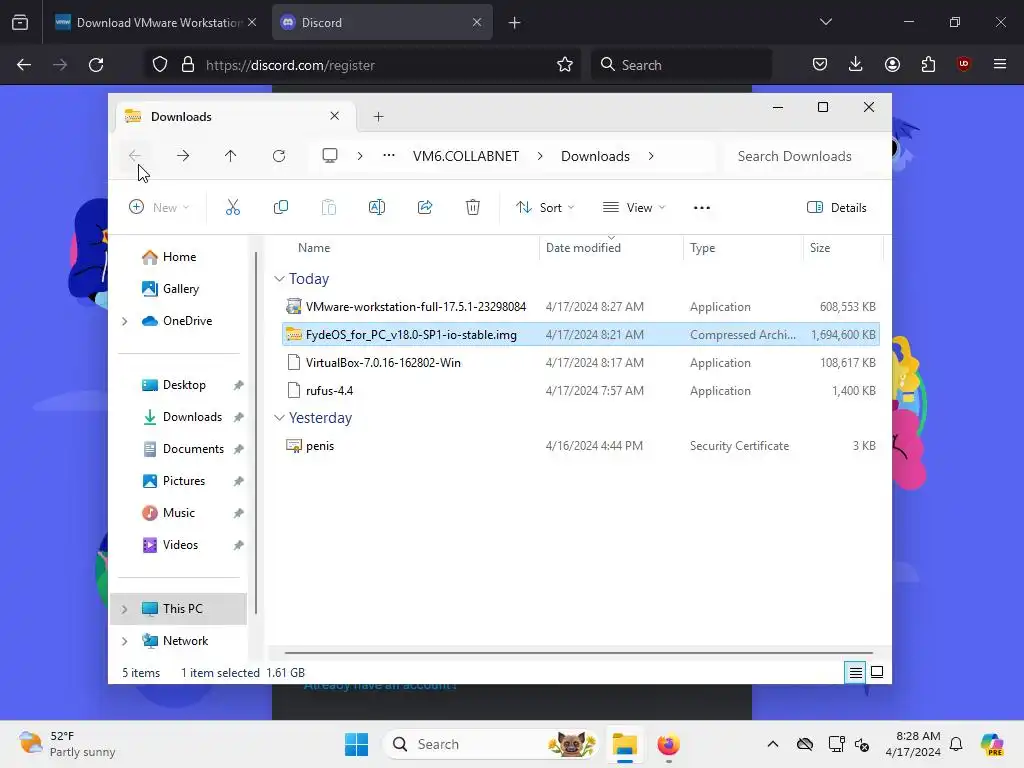The height and width of the screenshot is (768, 1024).
Task: Click Downloads breadcrumb in address bar
Action: coord(595,156)
